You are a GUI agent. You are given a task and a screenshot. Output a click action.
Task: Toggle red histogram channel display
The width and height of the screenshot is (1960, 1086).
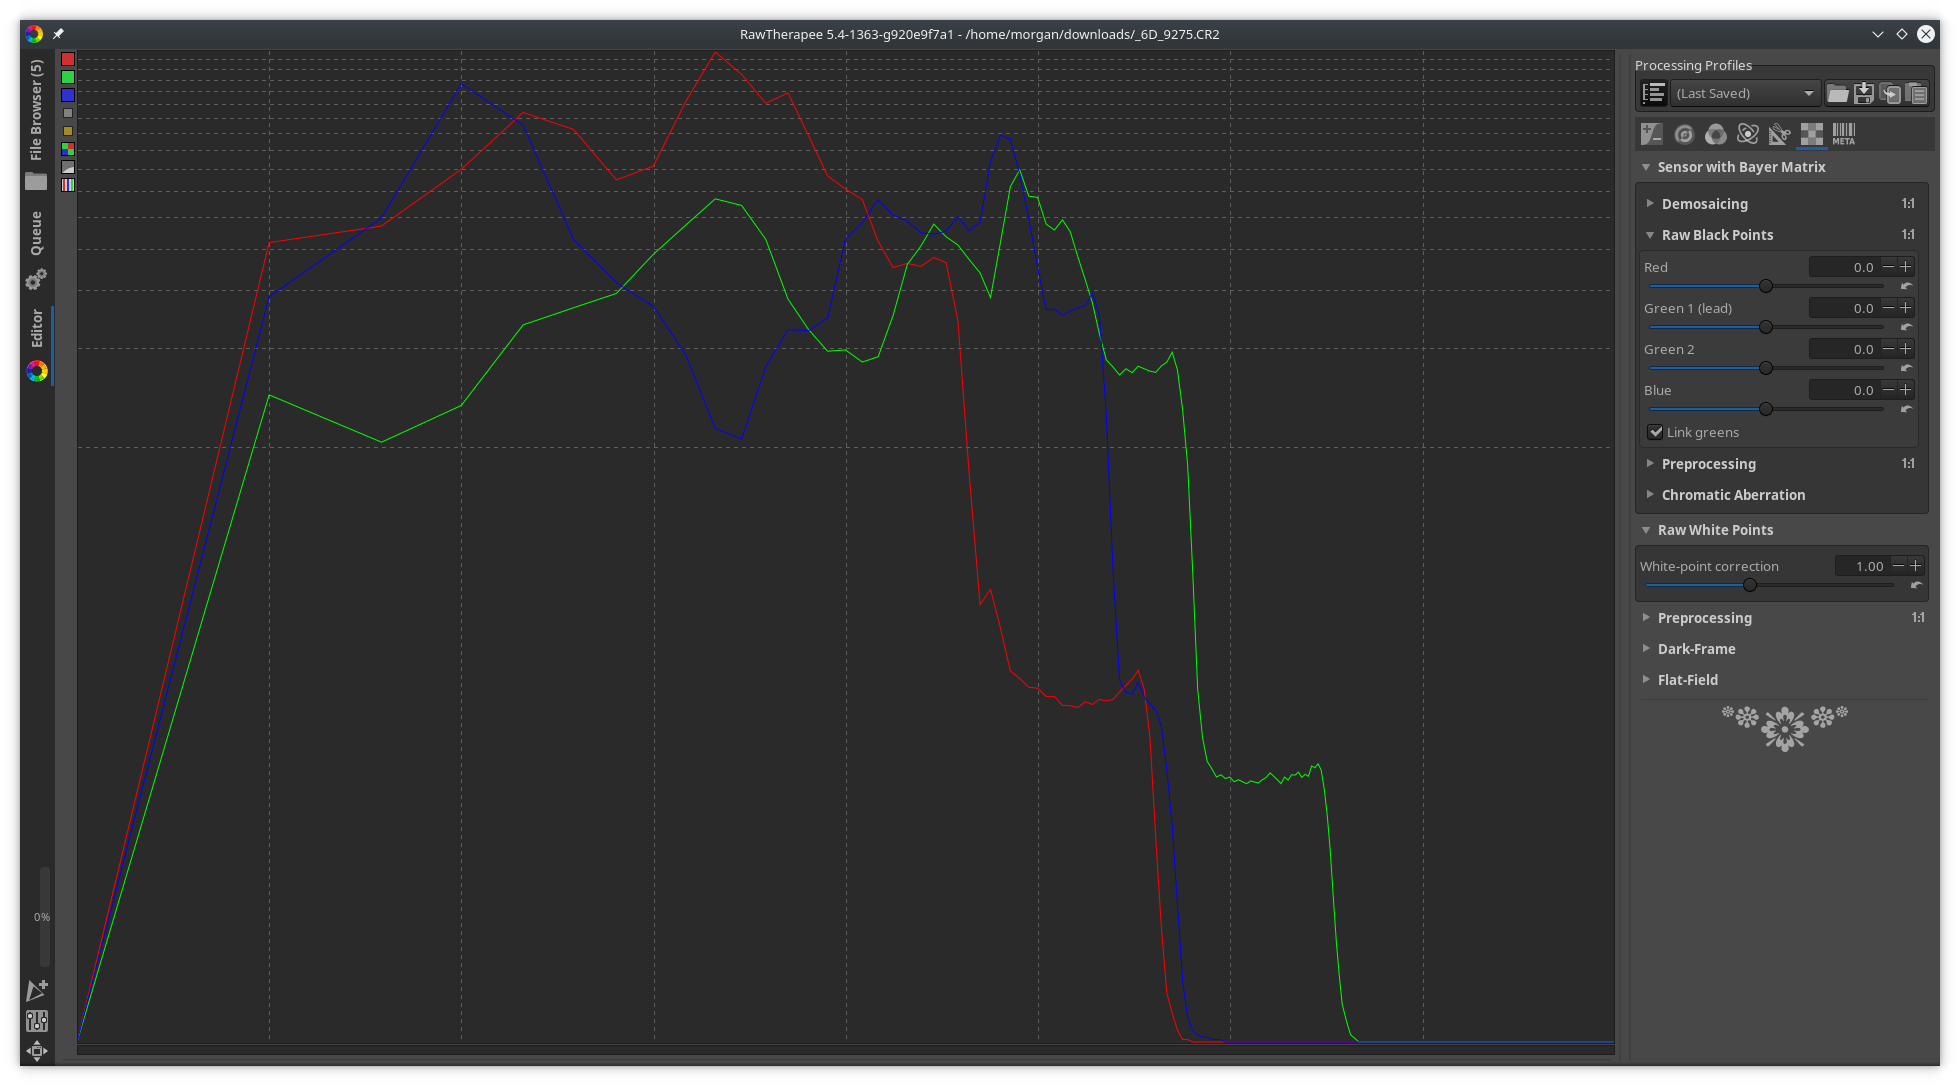68,60
